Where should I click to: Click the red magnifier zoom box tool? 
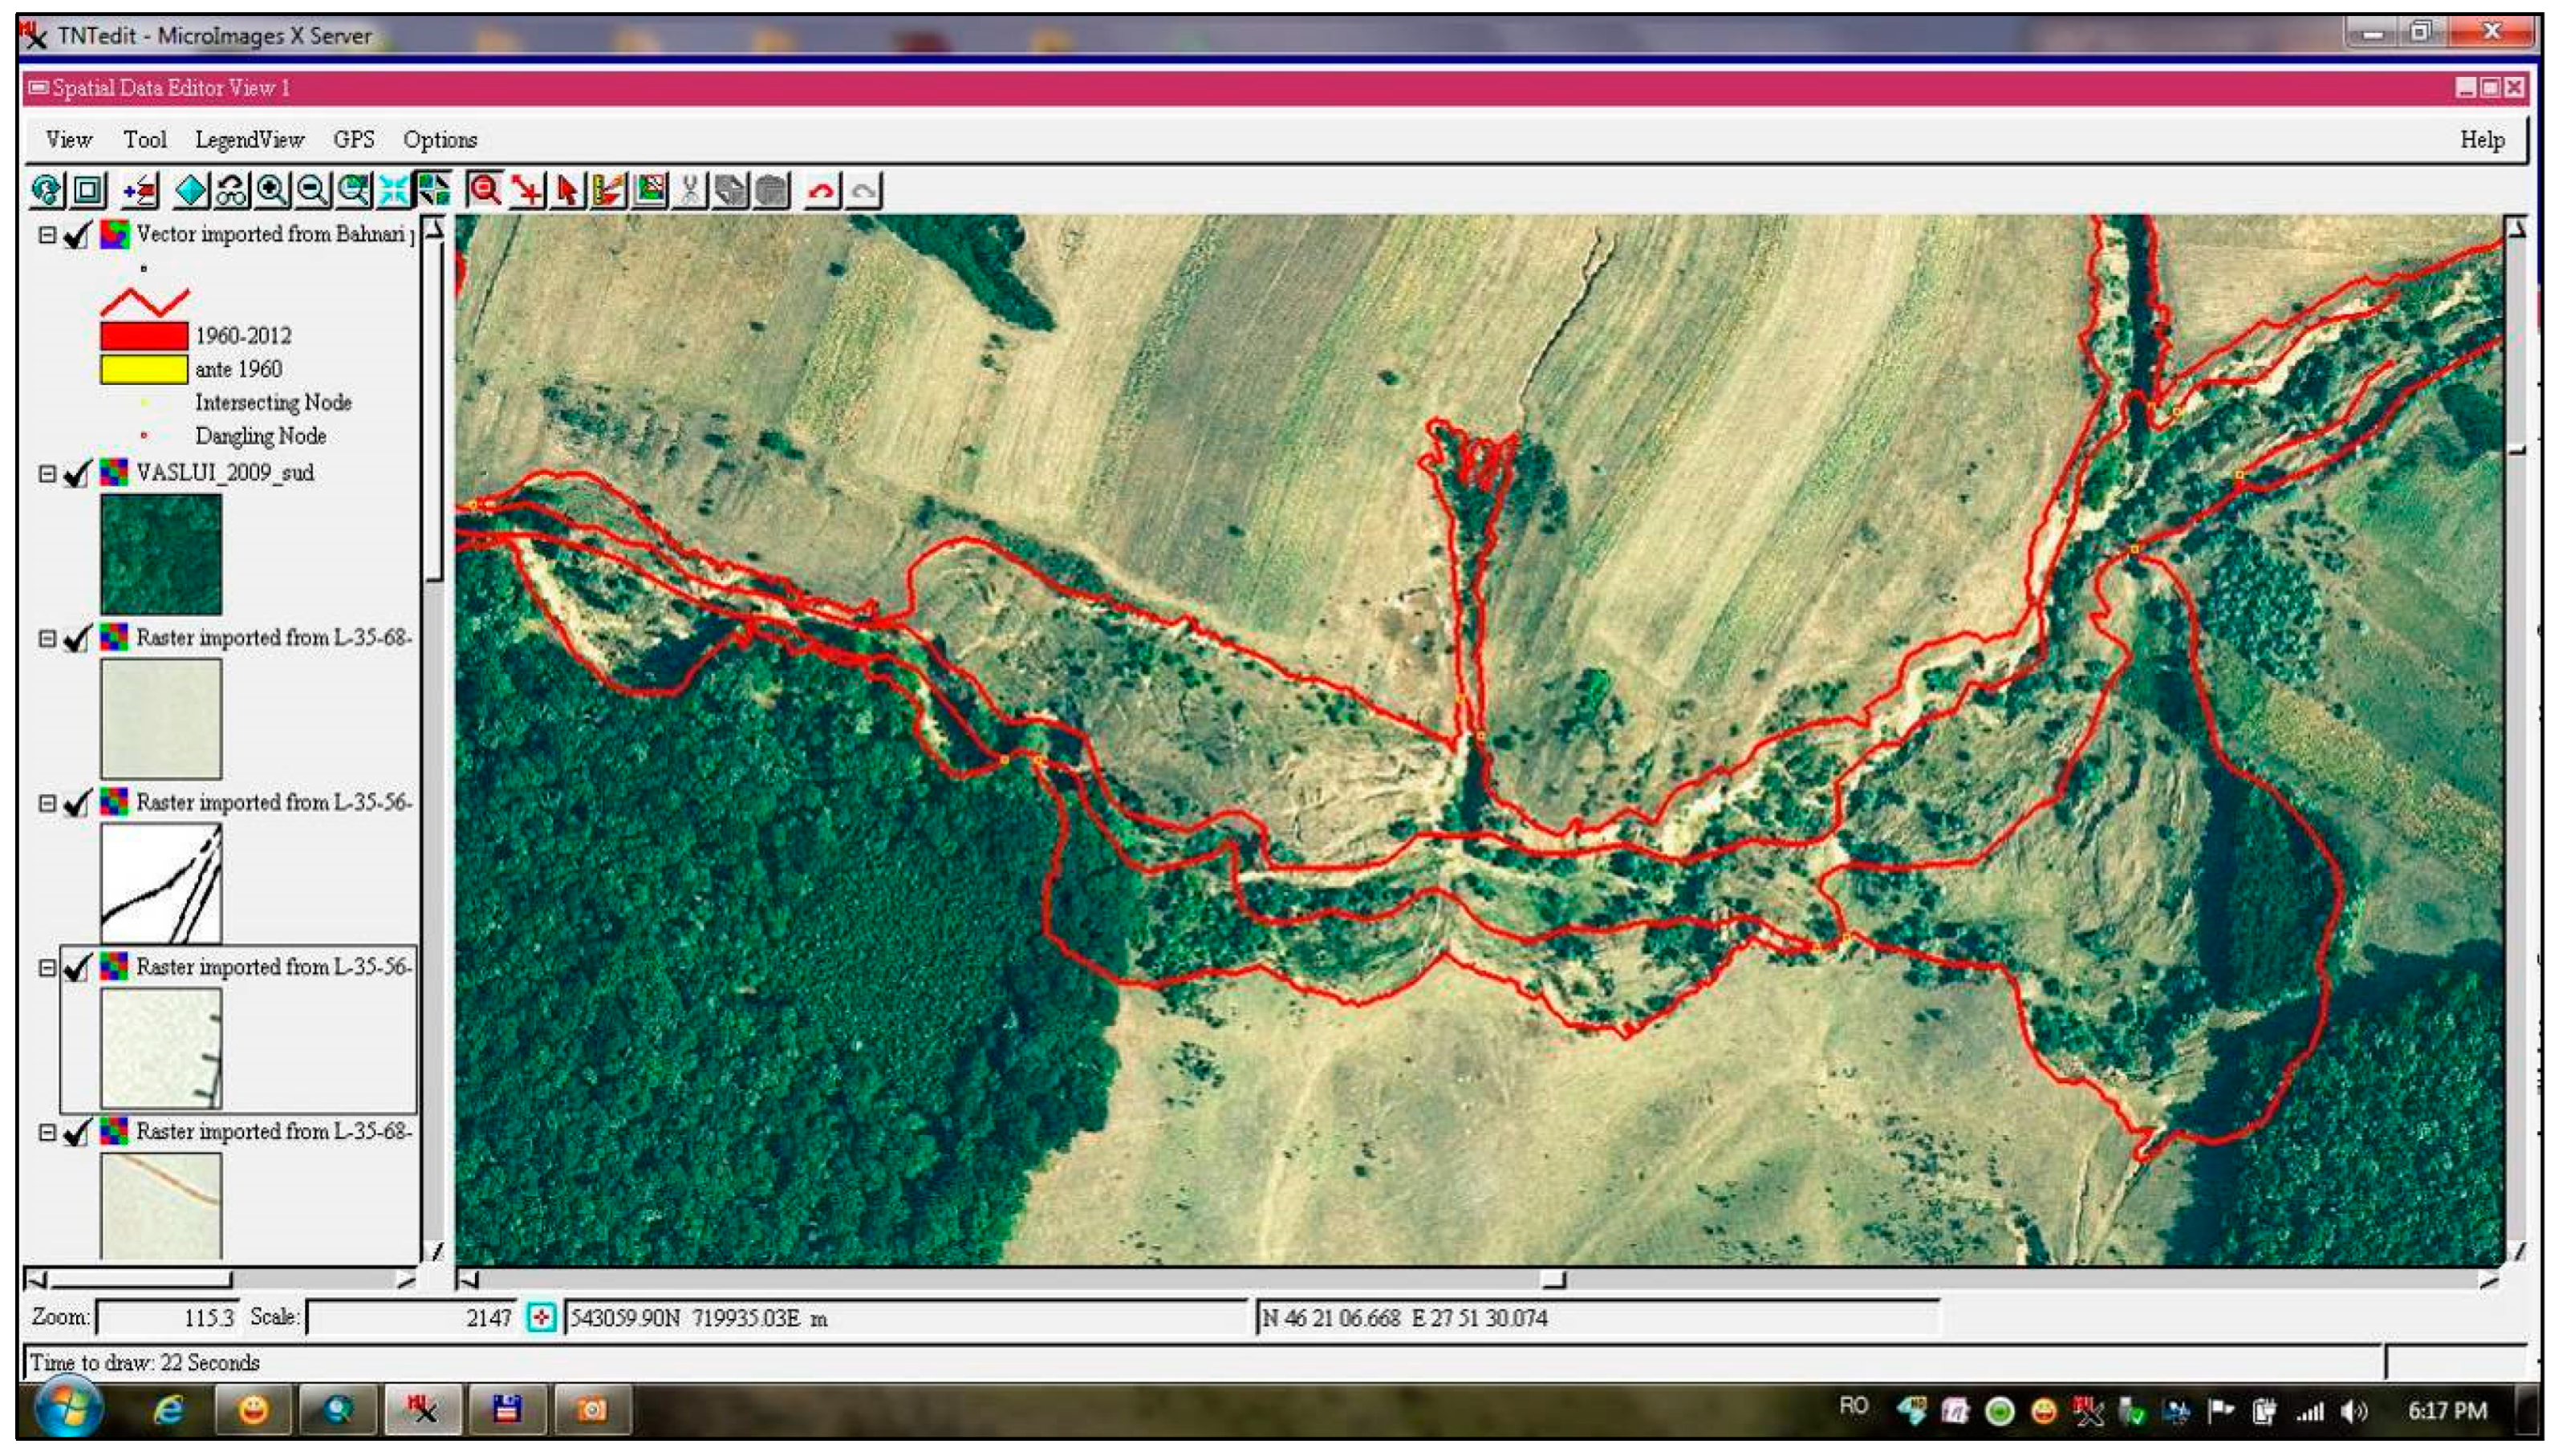pos(485,190)
